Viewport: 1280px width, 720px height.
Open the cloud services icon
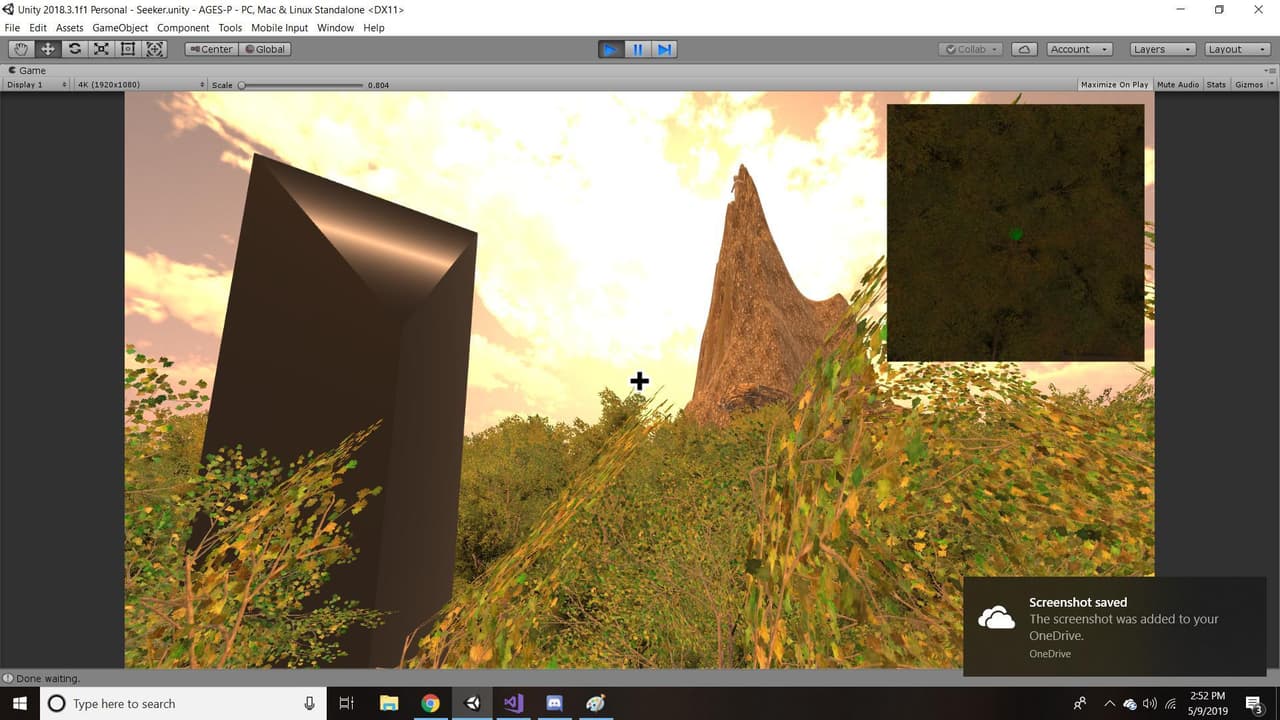click(1024, 49)
